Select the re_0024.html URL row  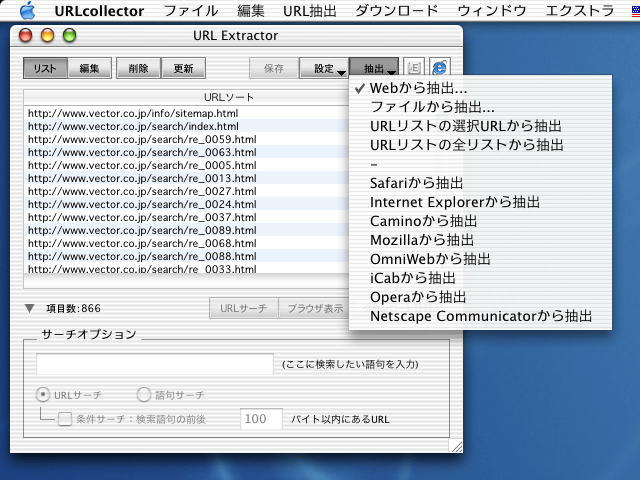pos(187,204)
